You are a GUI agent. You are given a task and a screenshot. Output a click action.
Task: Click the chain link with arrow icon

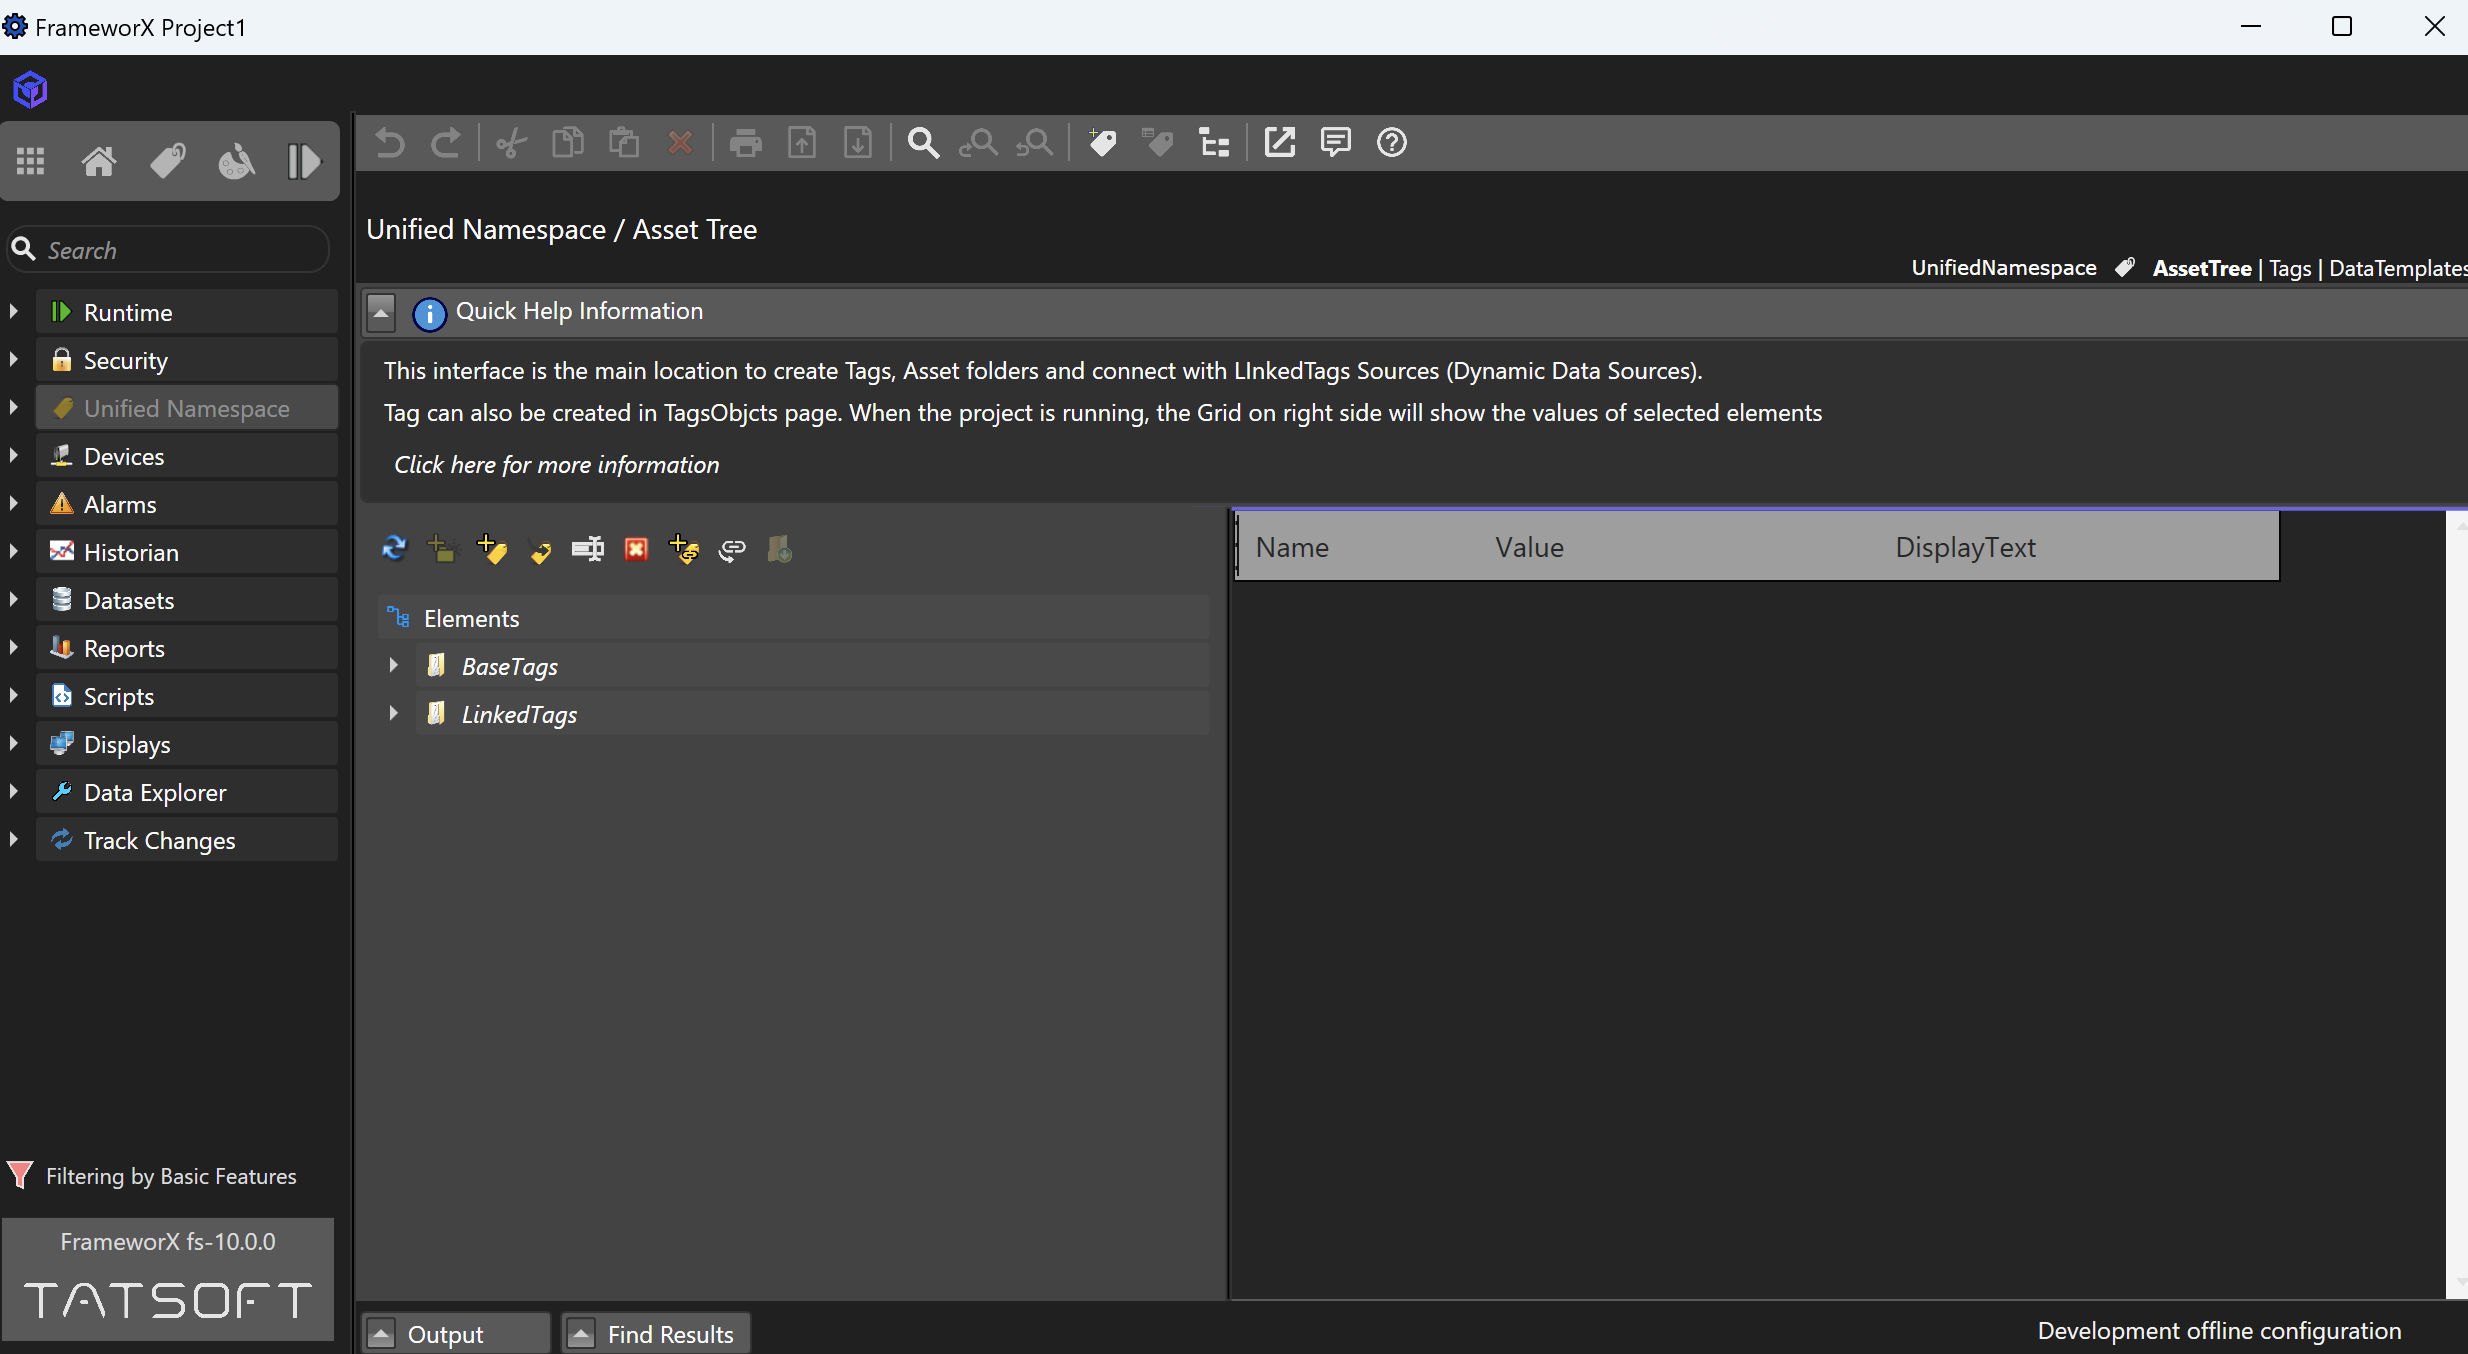(732, 549)
